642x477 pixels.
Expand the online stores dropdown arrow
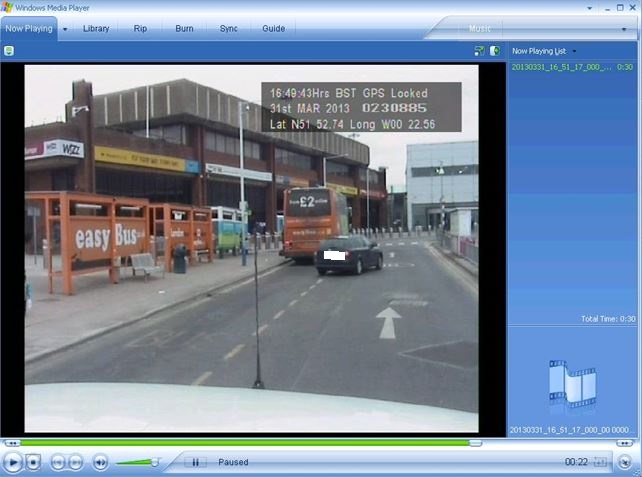624,29
